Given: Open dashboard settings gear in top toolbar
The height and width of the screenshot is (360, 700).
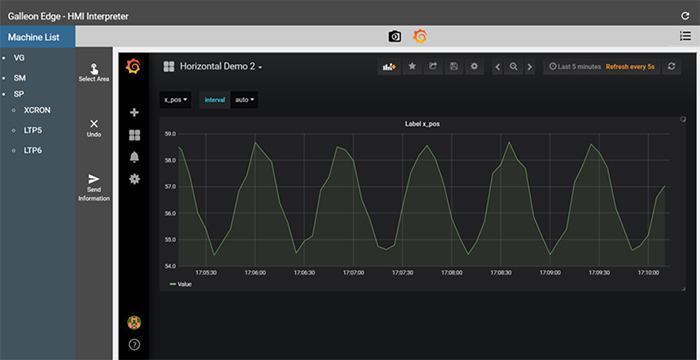Looking at the screenshot, I should tap(474, 67).
